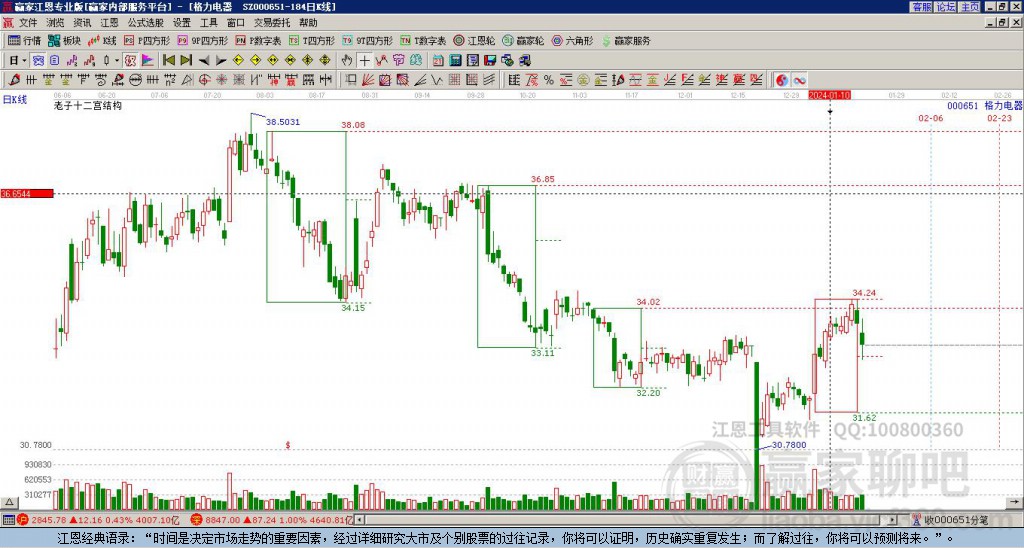This screenshot has width=1024, height=548.
Task: Click the 论坛 button in title bar
Action: [945, 7]
